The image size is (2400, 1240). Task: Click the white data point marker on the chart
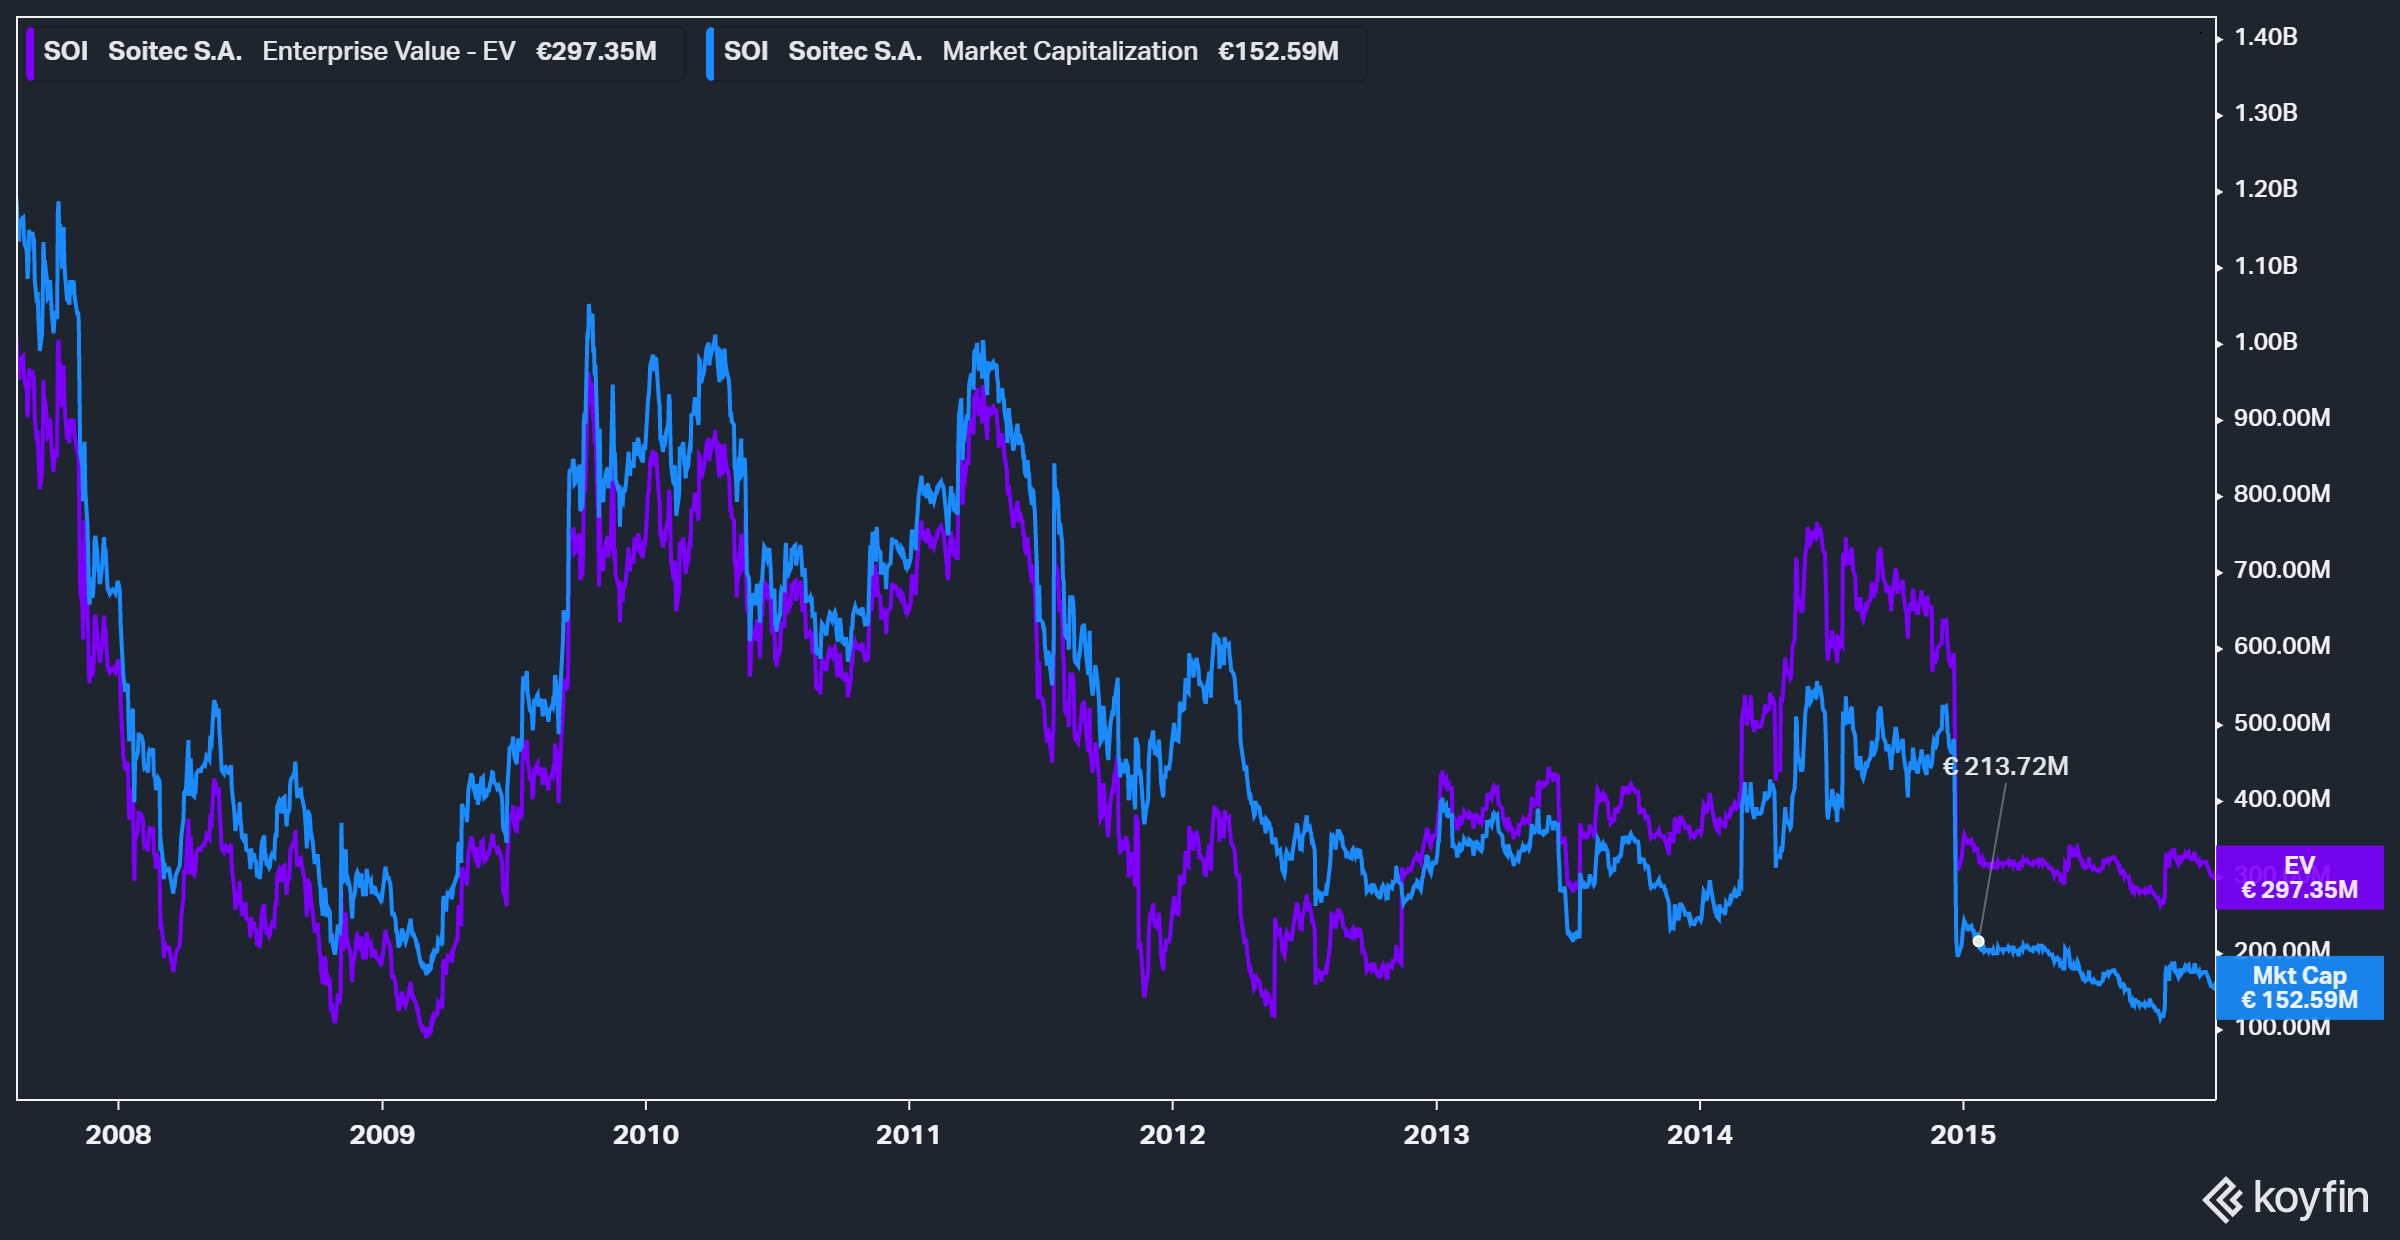(1978, 941)
